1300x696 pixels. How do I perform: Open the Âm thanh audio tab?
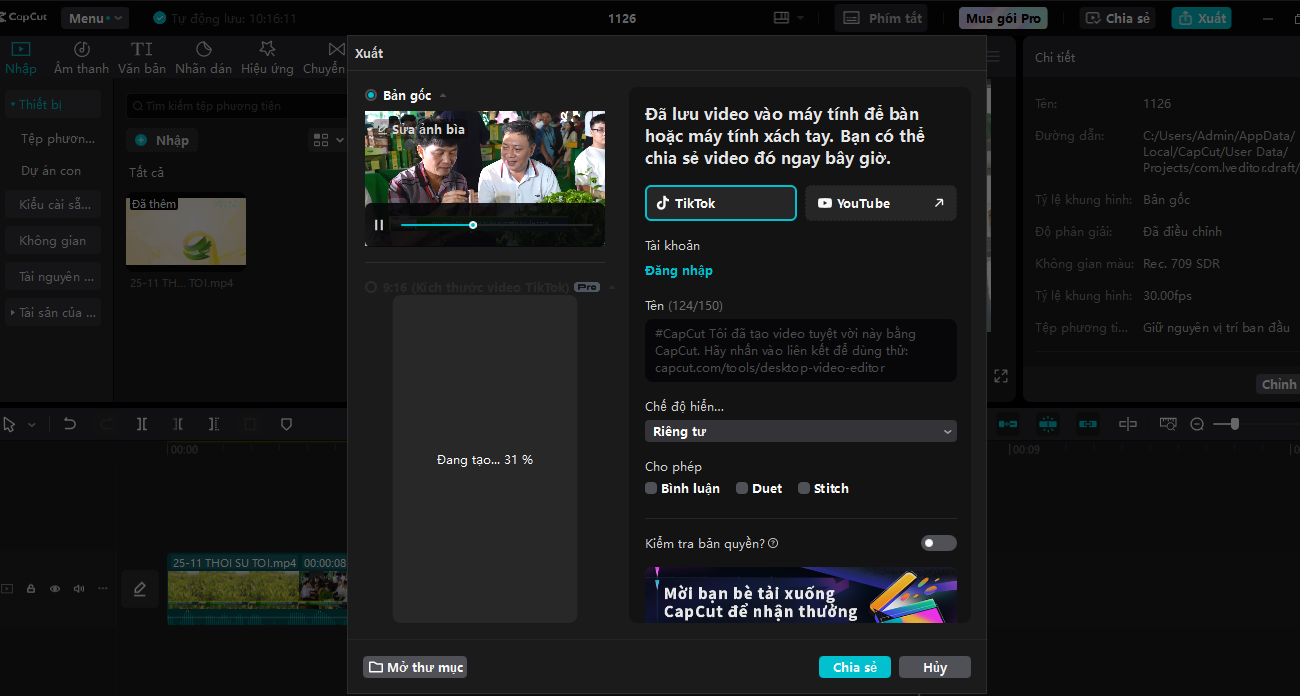[x=81, y=58]
